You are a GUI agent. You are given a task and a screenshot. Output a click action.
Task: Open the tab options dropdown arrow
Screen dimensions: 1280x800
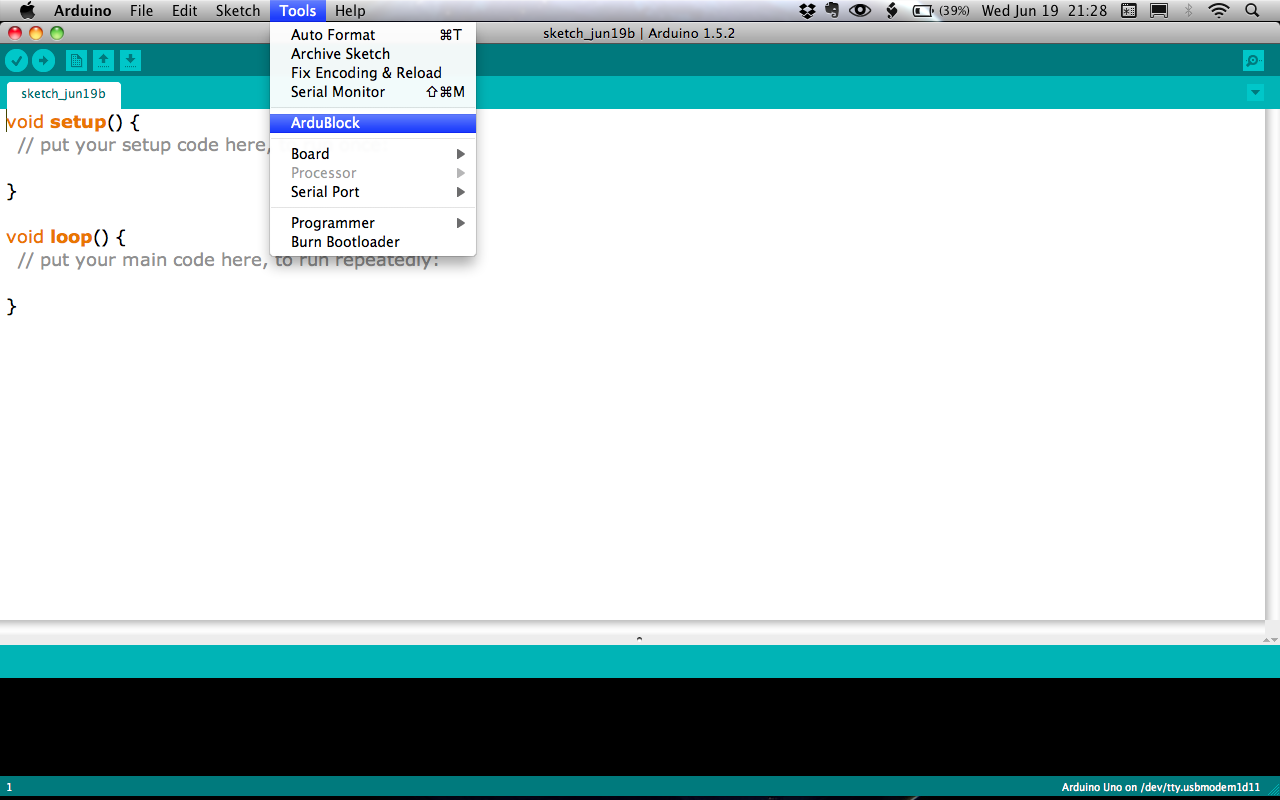click(1255, 93)
